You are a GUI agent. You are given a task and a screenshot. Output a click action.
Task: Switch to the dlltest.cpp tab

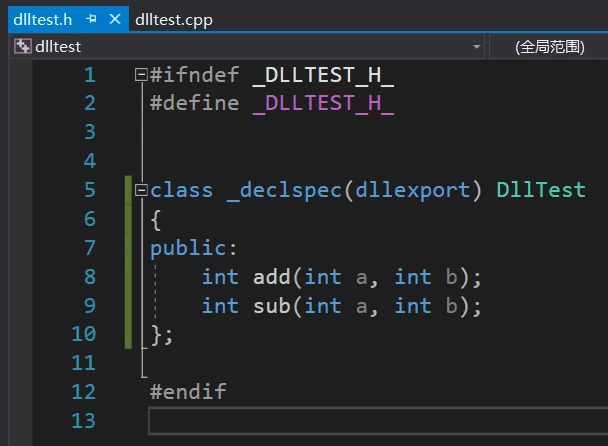pyautogui.click(x=173, y=19)
